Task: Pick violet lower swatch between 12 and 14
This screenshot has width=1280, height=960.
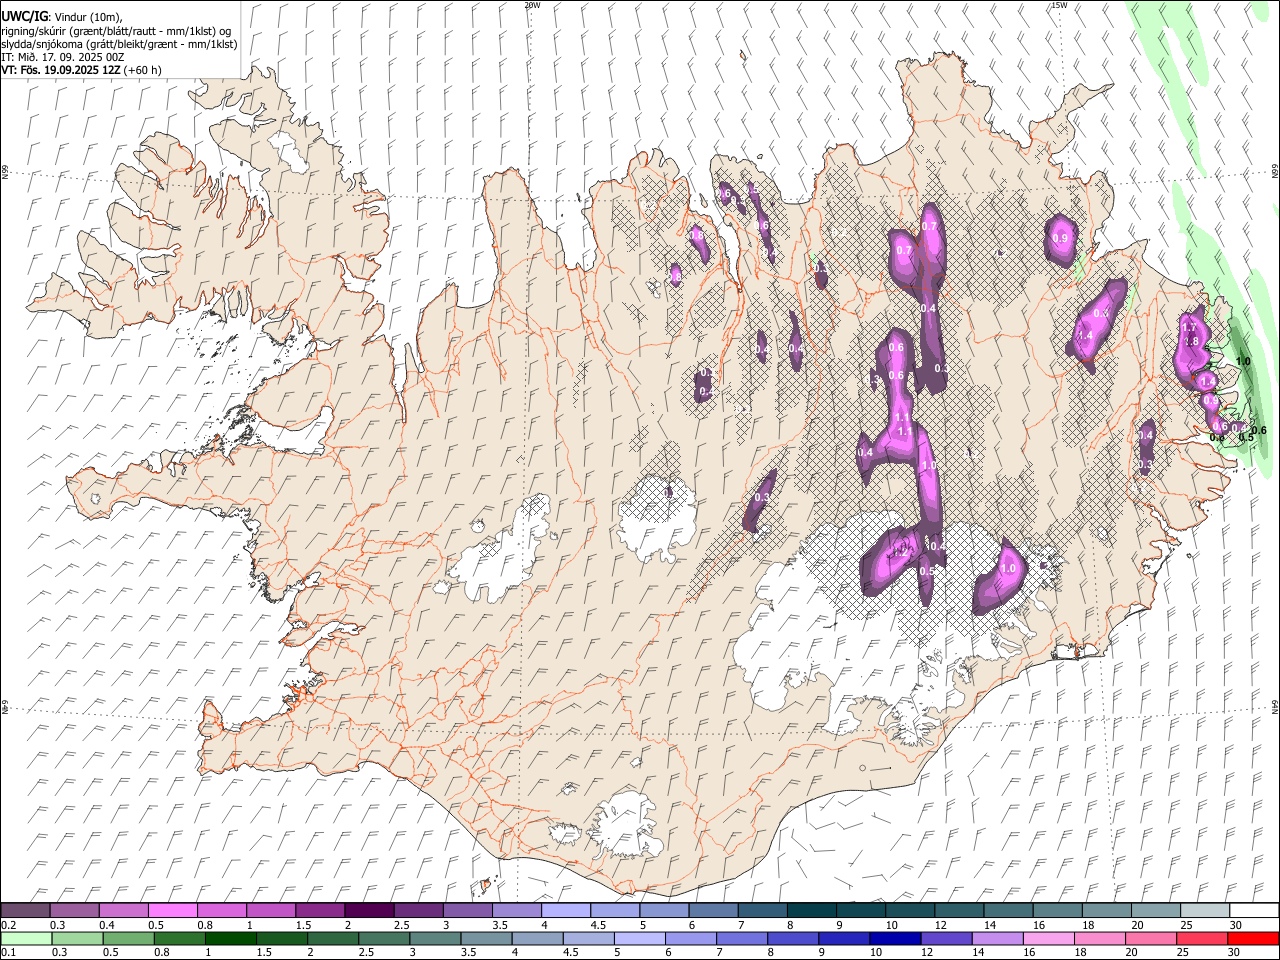Action: [947, 938]
